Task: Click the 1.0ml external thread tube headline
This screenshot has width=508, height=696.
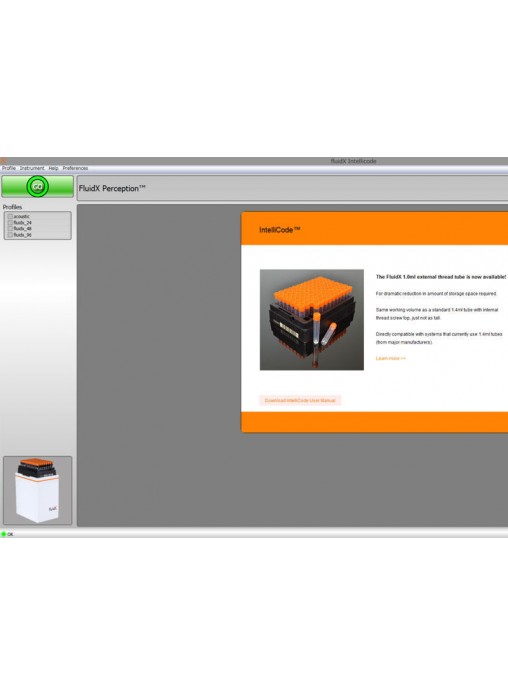Action: (441, 277)
